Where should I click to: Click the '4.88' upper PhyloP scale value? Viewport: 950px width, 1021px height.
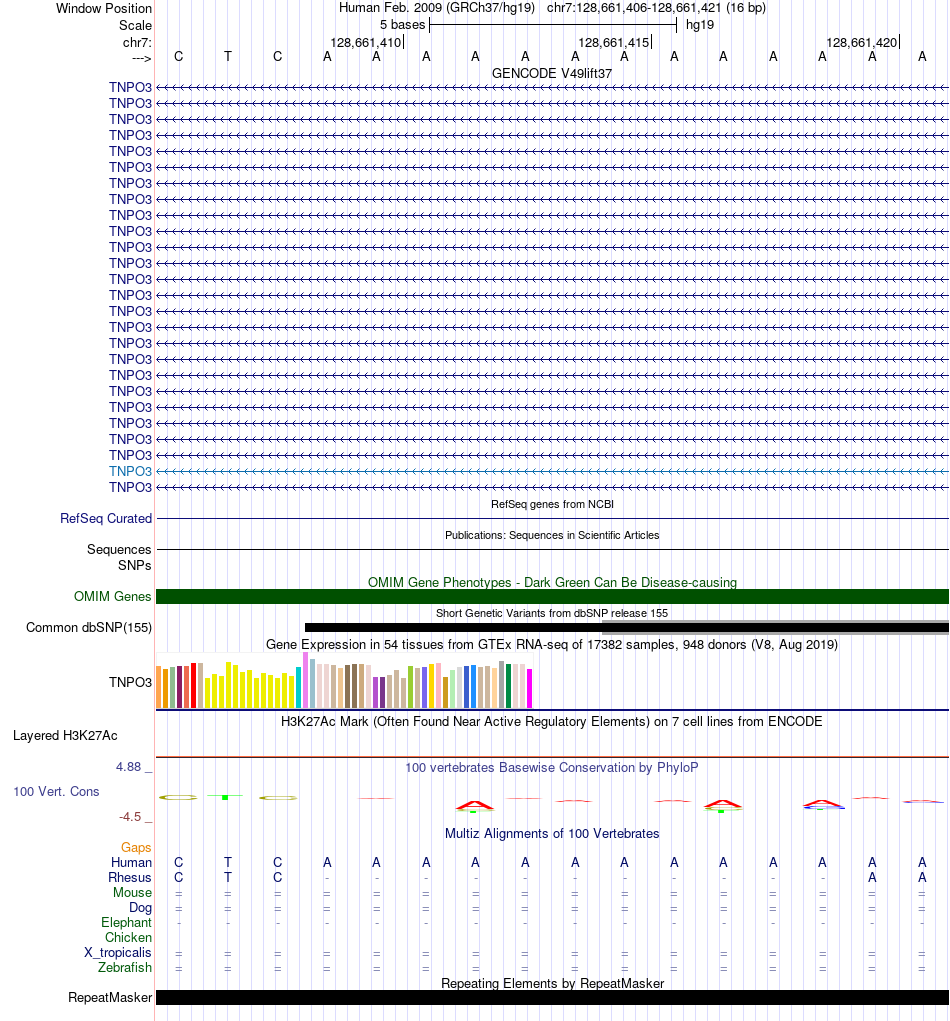point(129,767)
